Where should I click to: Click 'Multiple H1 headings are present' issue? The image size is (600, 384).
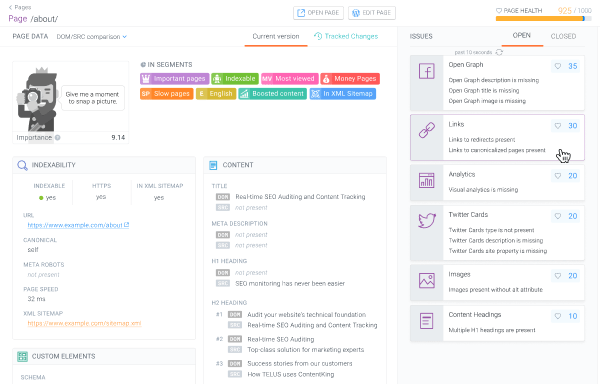[x=492, y=330]
